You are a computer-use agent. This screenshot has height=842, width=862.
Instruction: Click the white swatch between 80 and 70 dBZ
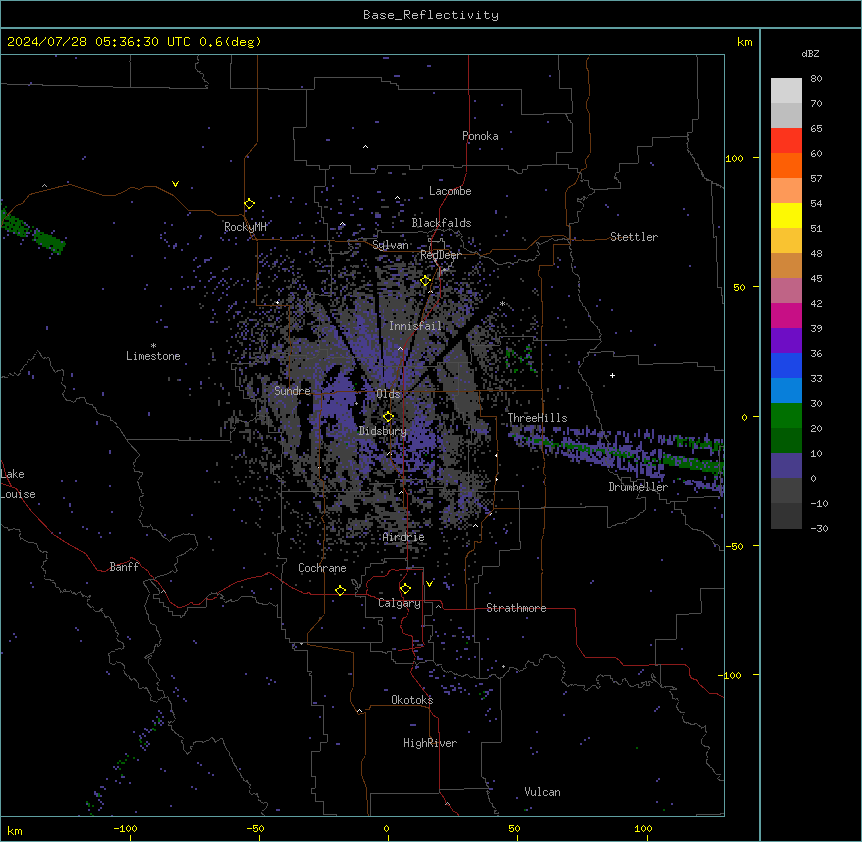(x=786, y=91)
